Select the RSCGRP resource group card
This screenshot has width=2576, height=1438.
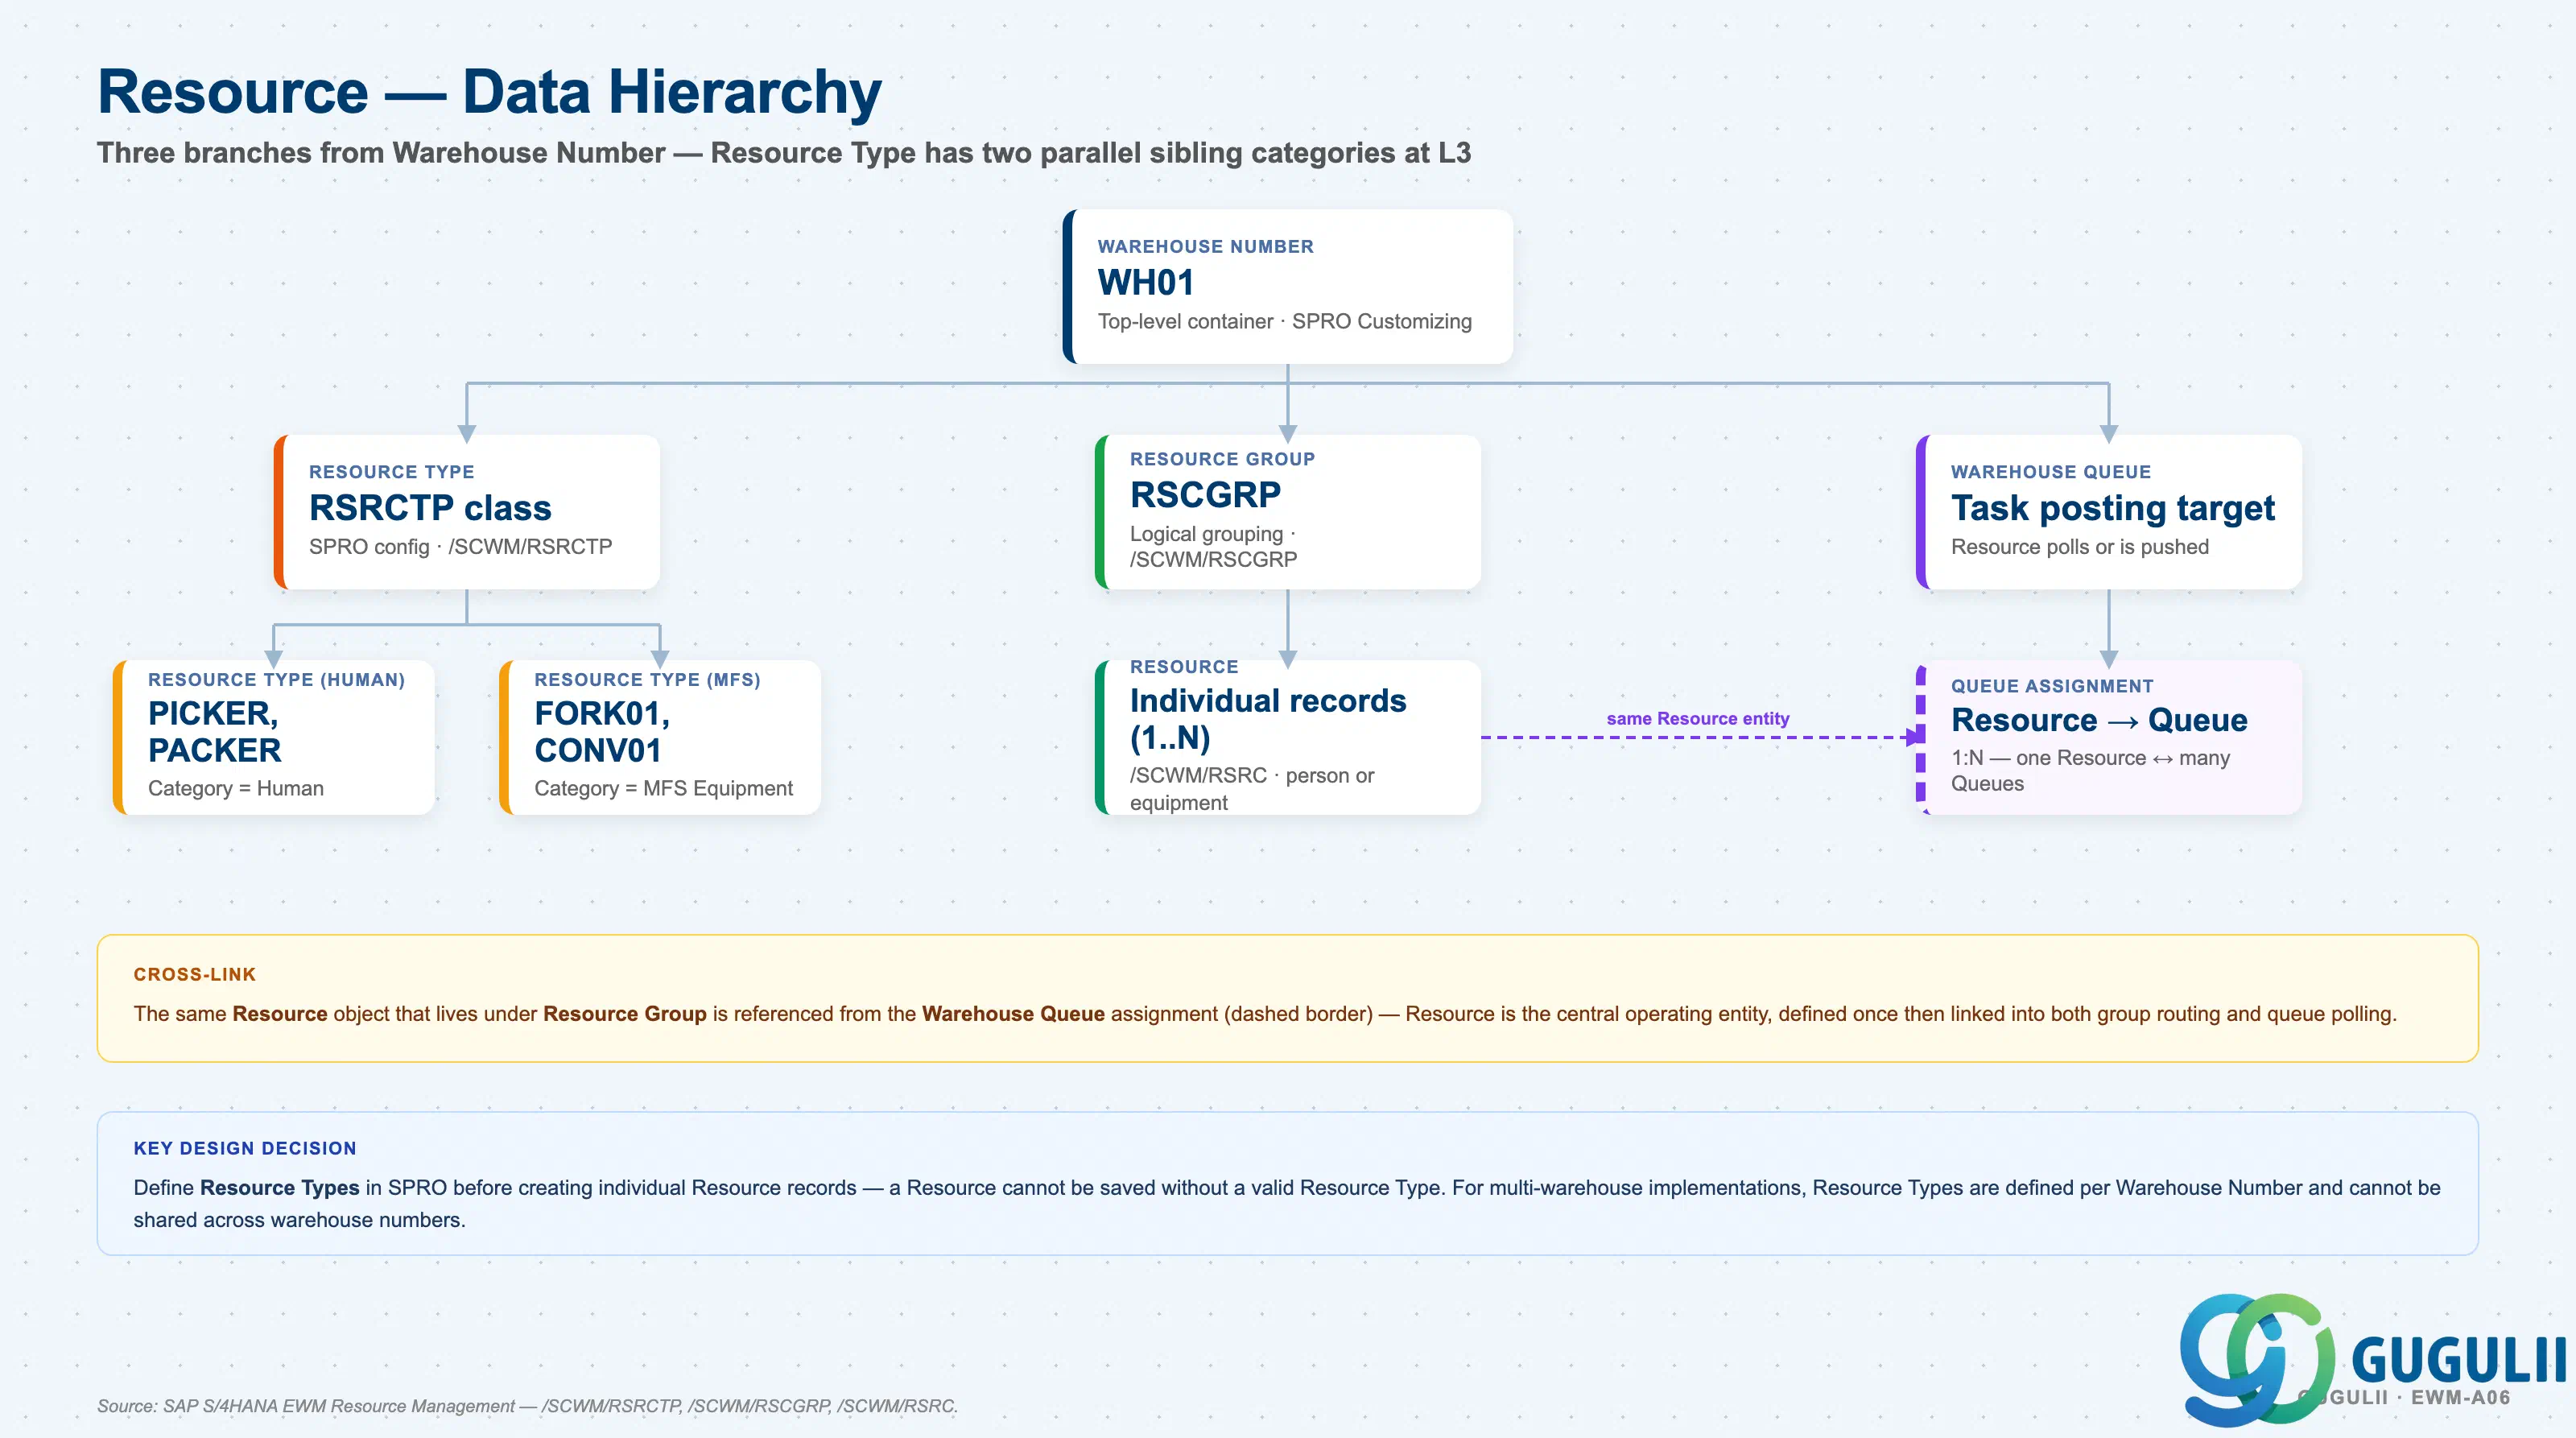coord(1288,511)
